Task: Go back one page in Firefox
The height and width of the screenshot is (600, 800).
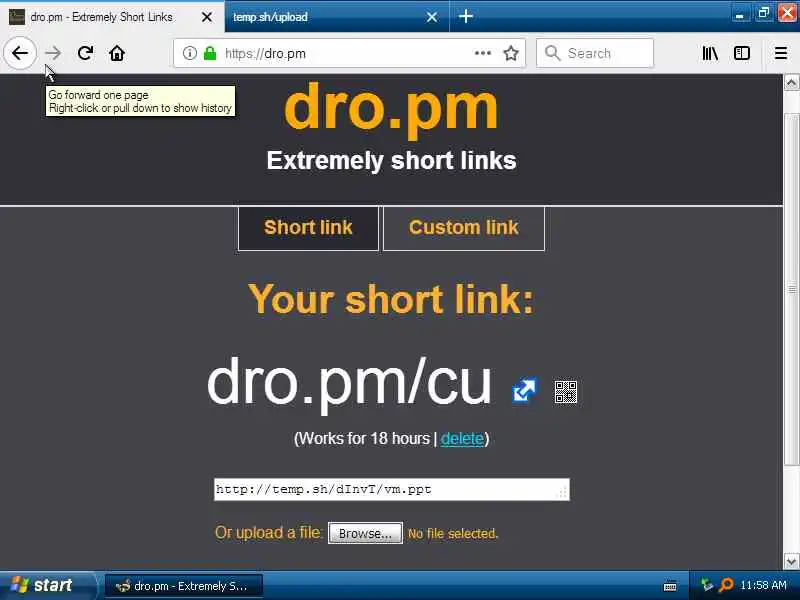Action: [x=20, y=53]
